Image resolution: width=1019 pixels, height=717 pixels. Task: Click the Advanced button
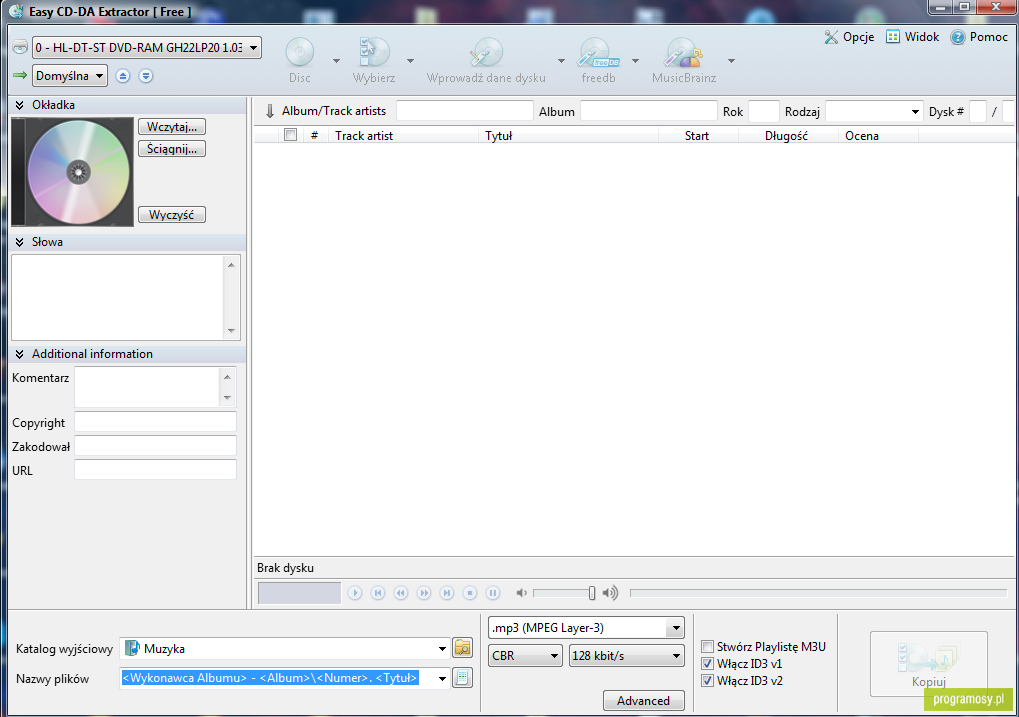point(643,700)
